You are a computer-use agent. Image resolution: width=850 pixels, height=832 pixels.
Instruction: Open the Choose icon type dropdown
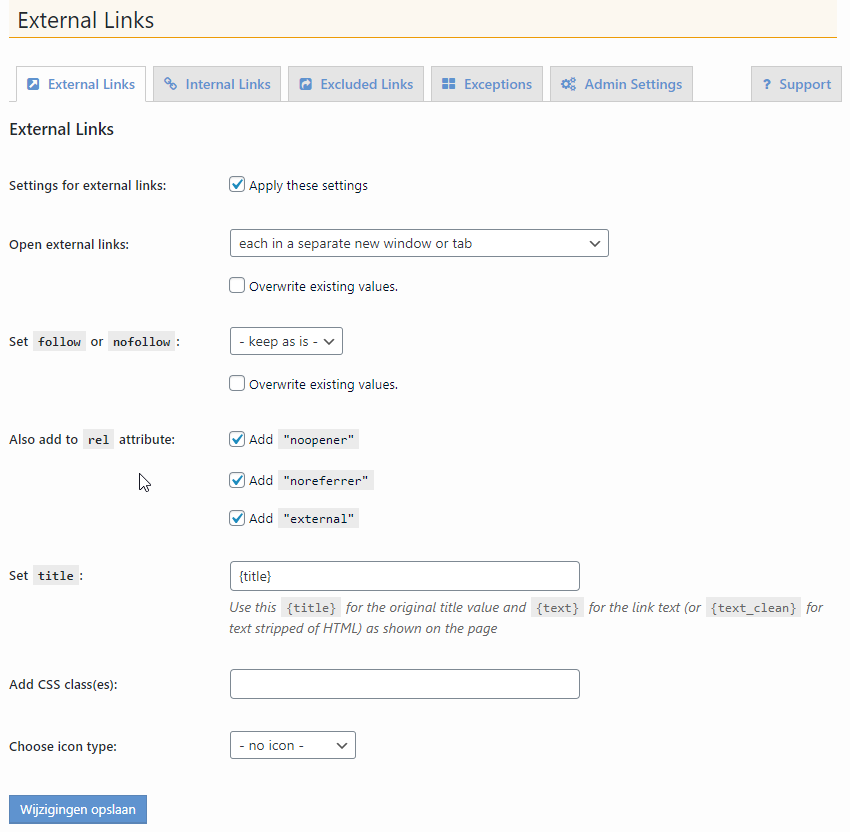pos(293,745)
